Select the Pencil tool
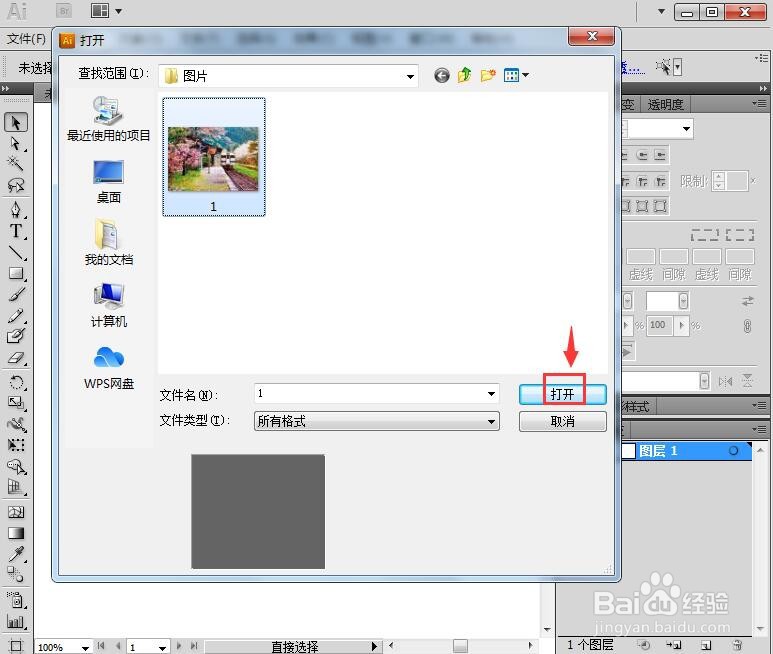The width and height of the screenshot is (773, 654). tap(16, 315)
